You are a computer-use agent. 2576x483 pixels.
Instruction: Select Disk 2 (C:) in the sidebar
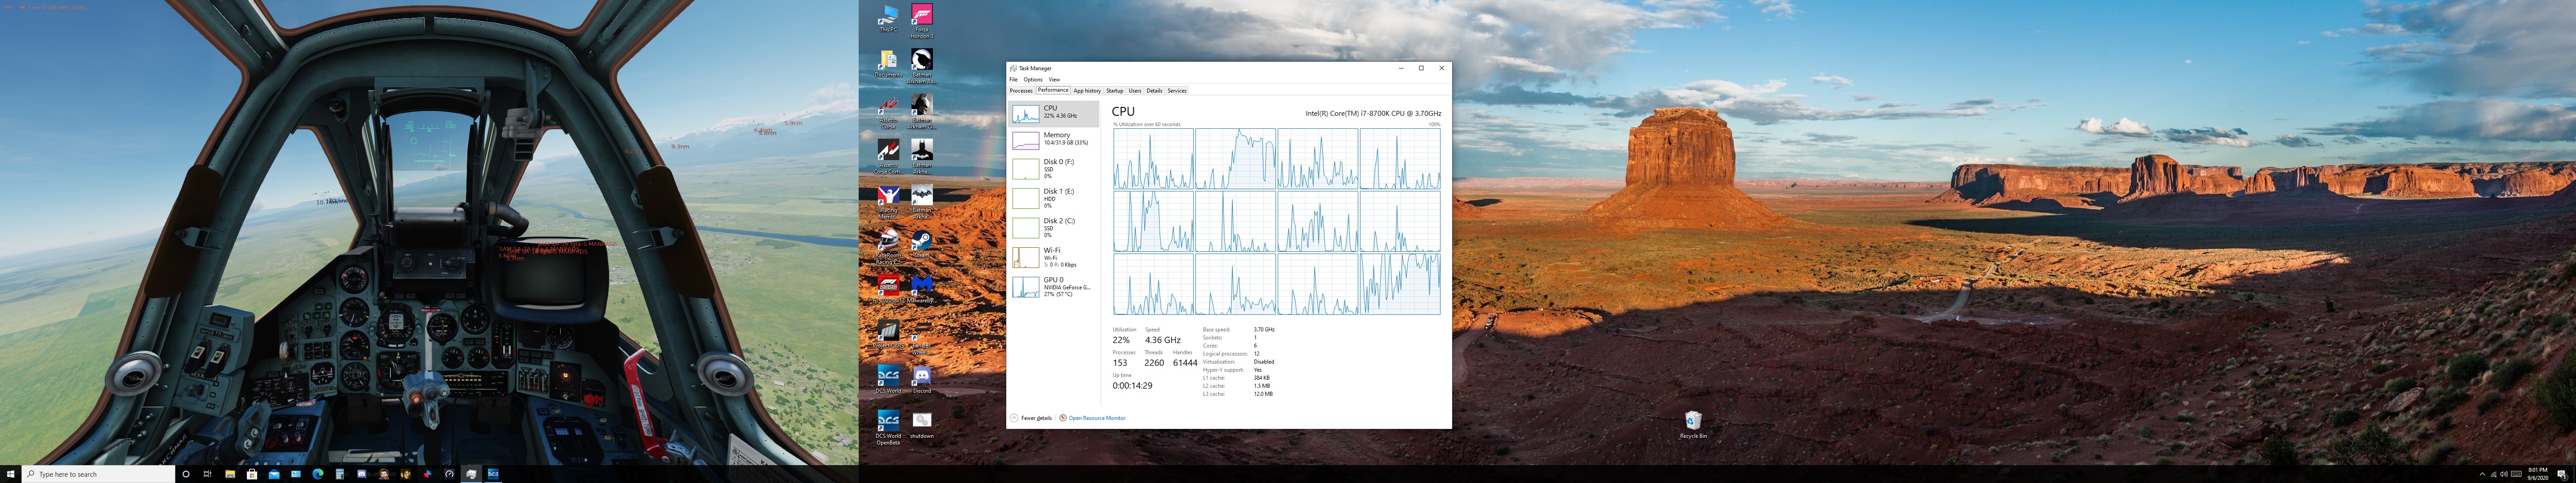(1054, 227)
